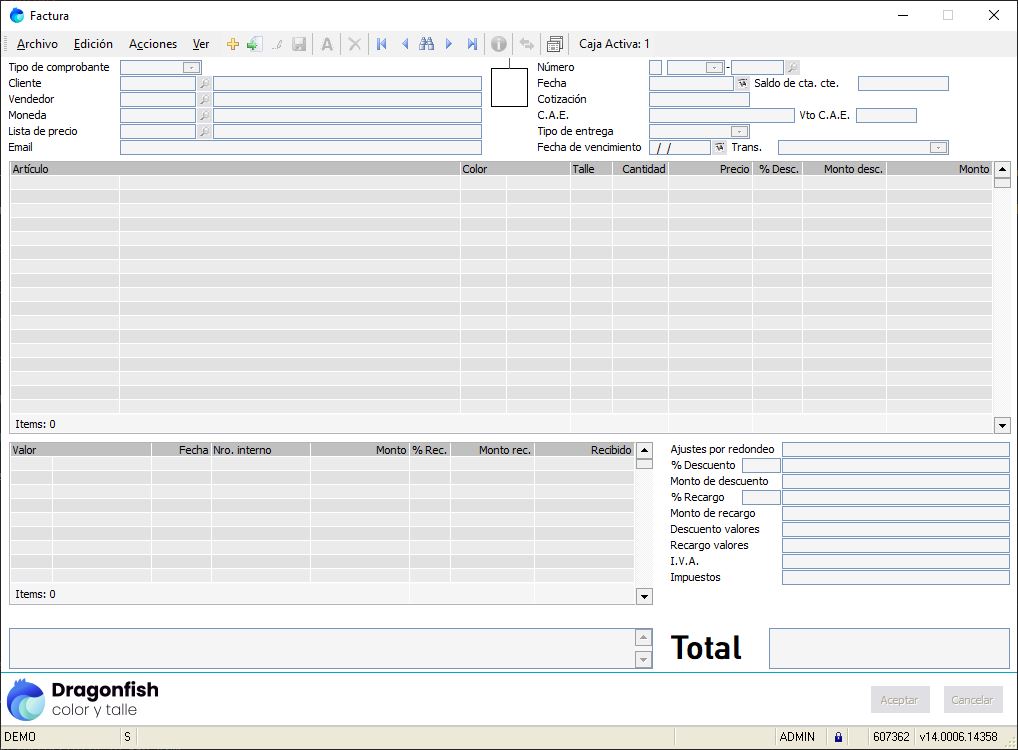Open the Tipo de entrega dropdown
Viewport: 1018px width, 750px height.
pyautogui.click(x=739, y=132)
